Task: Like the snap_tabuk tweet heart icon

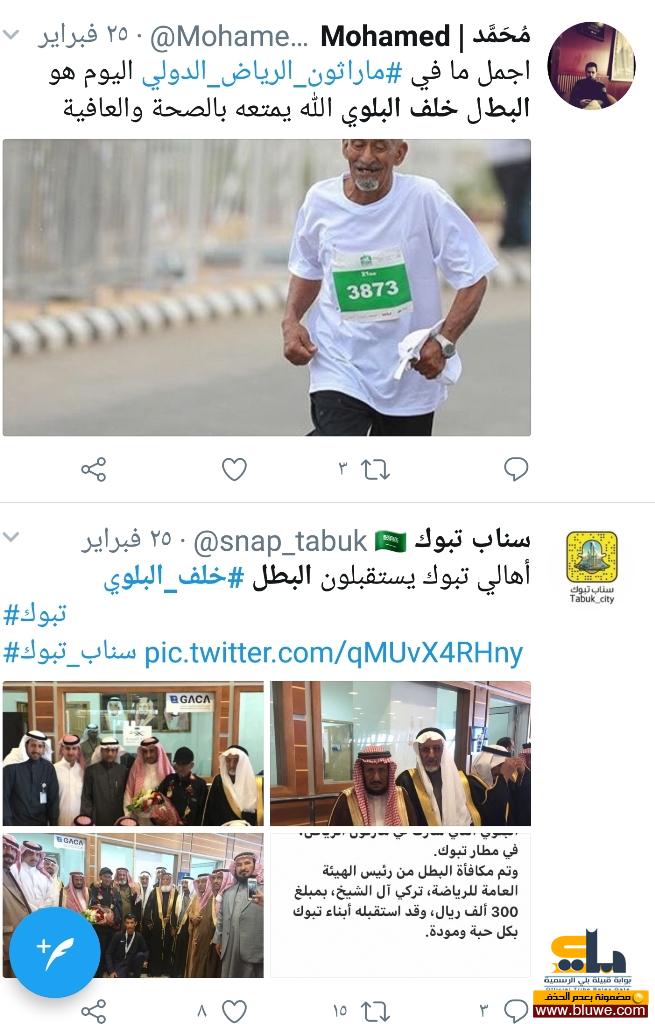Action: (x=234, y=1011)
